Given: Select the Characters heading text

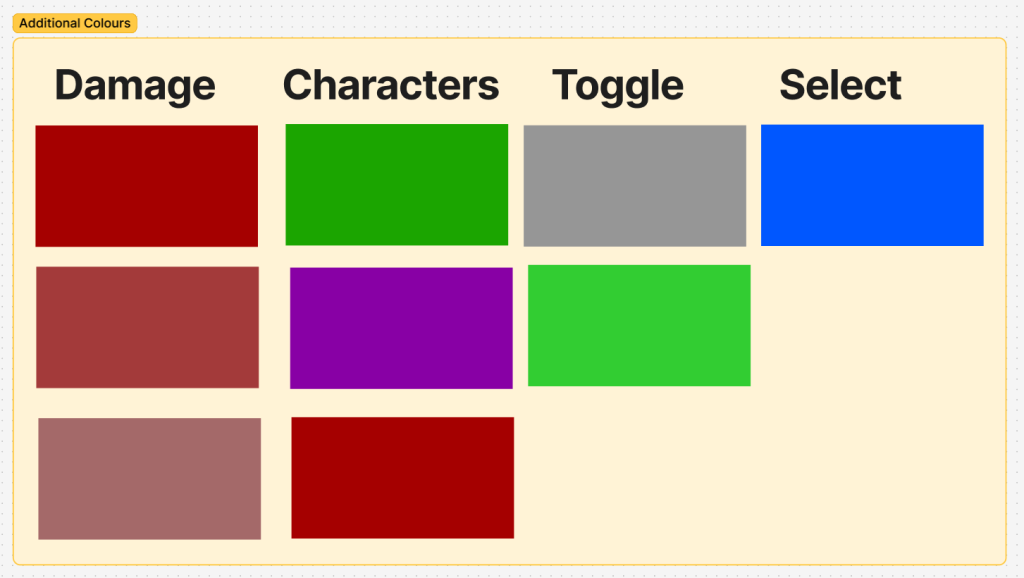Looking at the screenshot, I should point(391,86).
